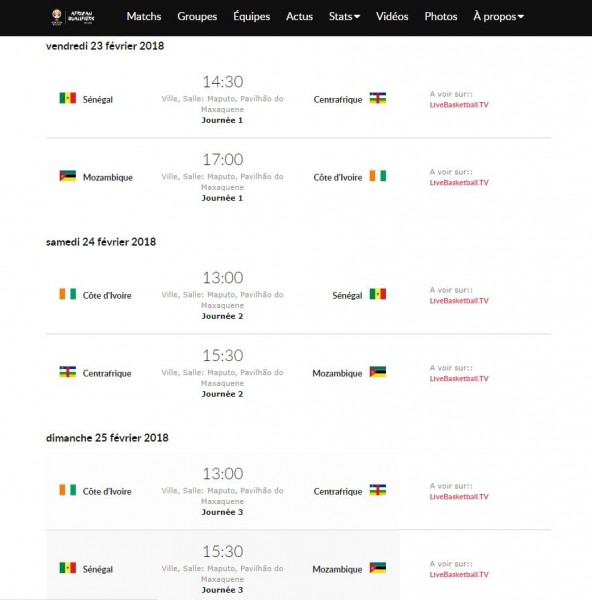Click the Mozambique team name at 17:00

(108, 178)
